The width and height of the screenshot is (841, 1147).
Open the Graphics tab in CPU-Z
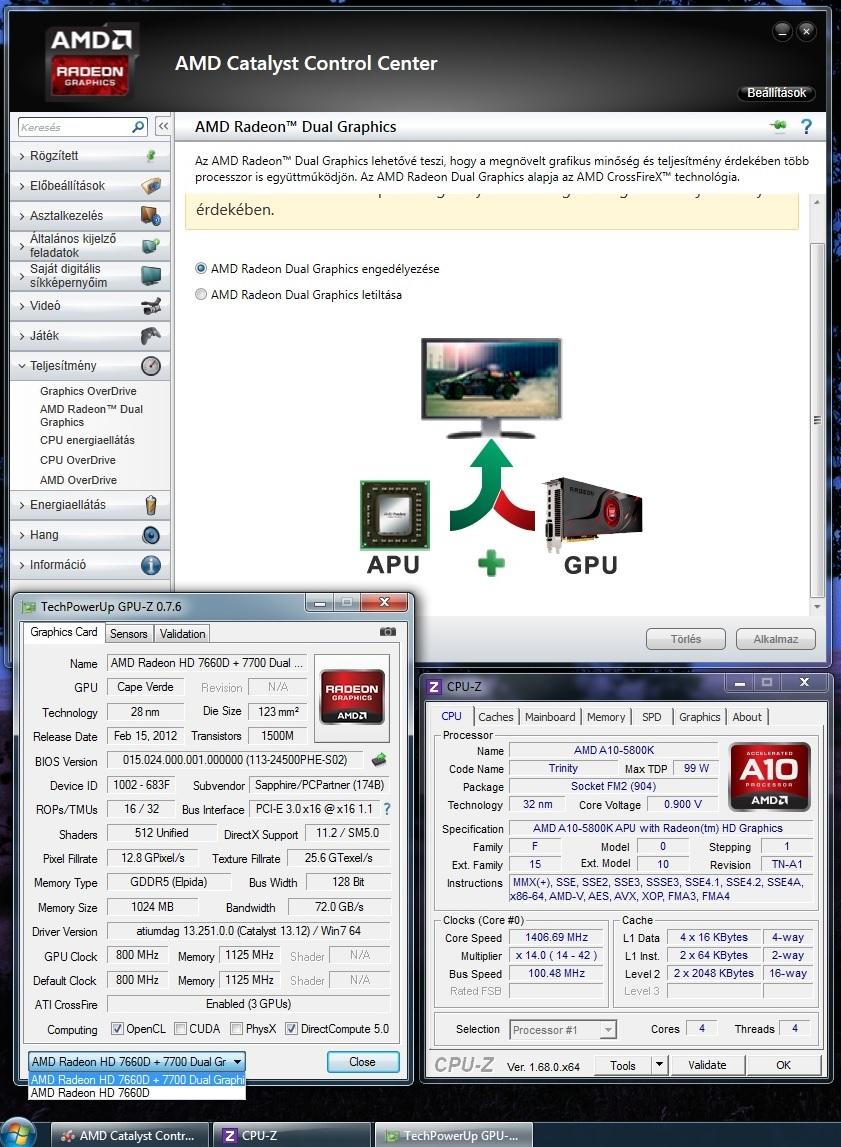[x=699, y=717]
